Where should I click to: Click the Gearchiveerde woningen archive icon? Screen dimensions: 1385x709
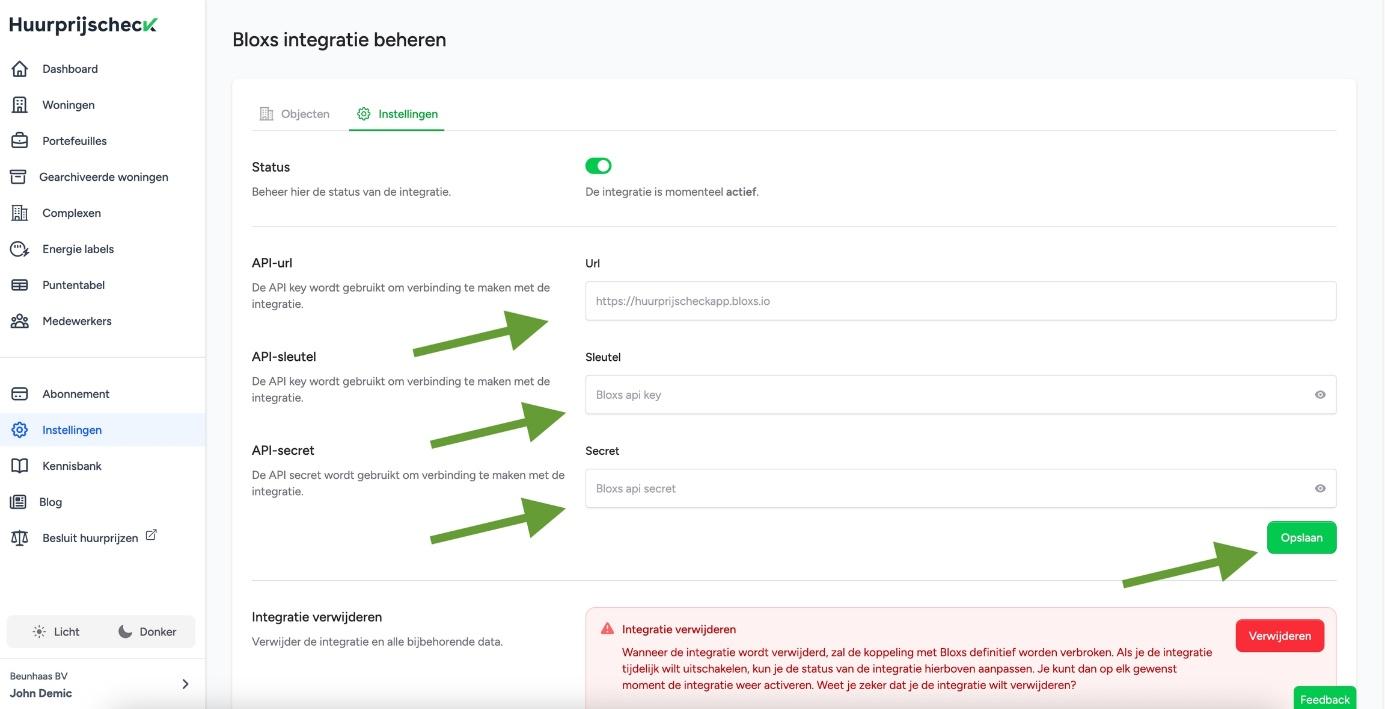point(18,177)
